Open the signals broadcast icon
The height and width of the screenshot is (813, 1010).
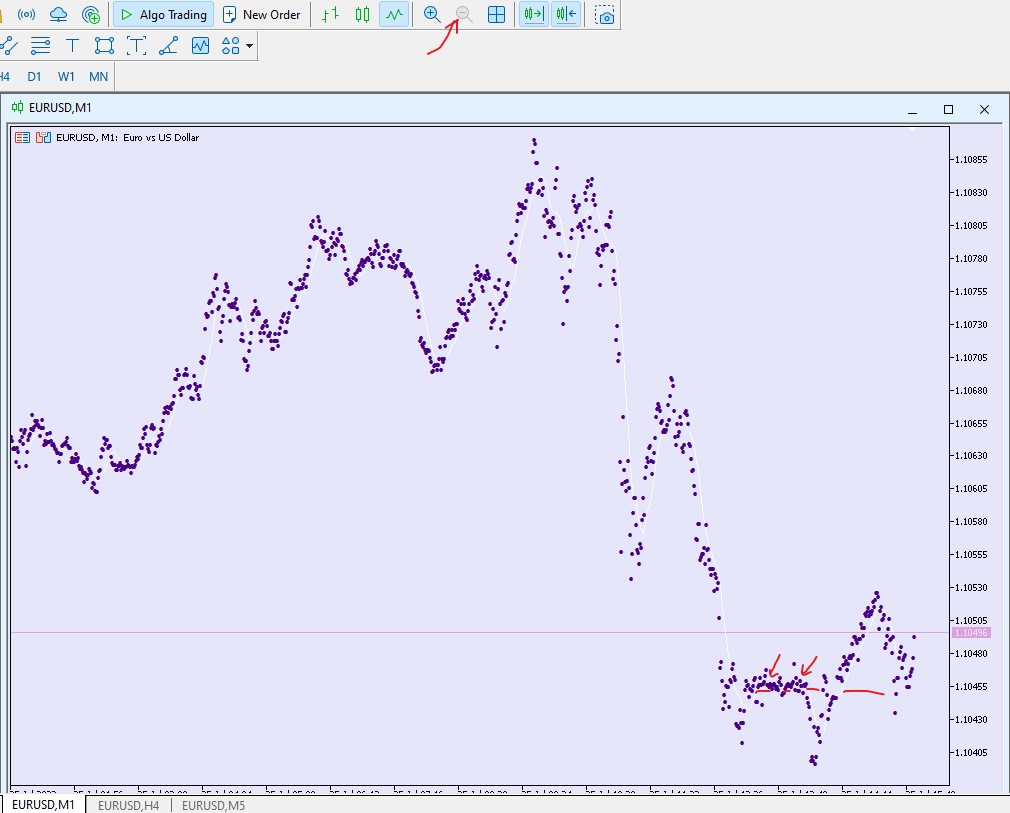tap(27, 15)
